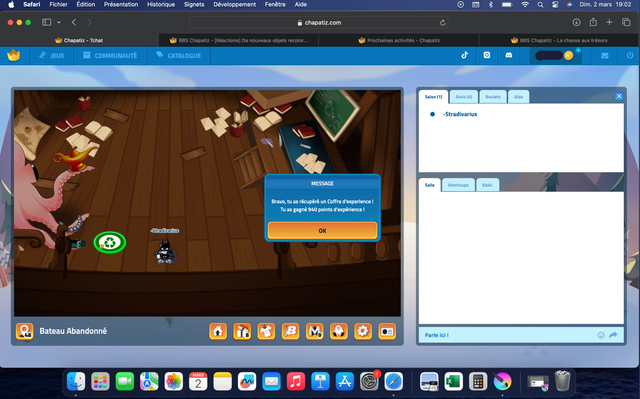
Task: Open the home icon in game toolbar
Action: [x=218, y=331]
